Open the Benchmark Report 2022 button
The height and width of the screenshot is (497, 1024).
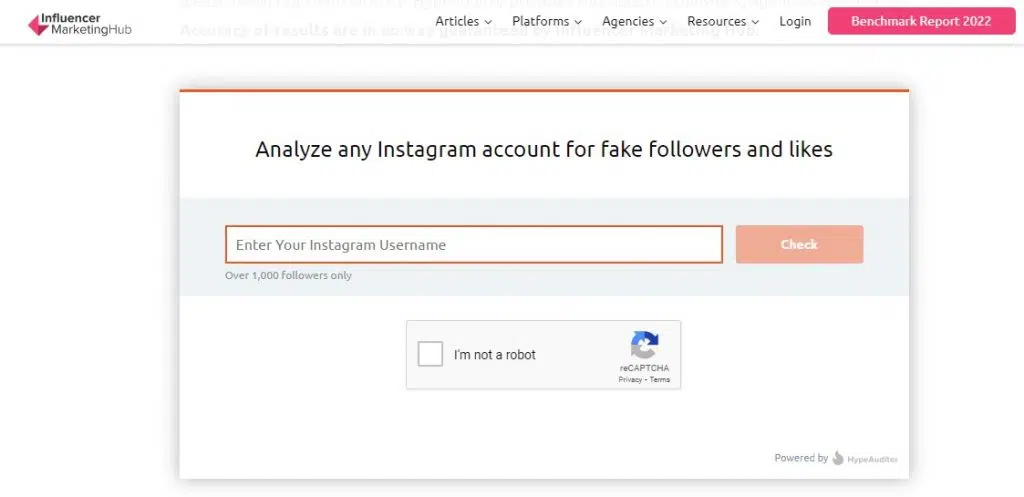(x=921, y=21)
